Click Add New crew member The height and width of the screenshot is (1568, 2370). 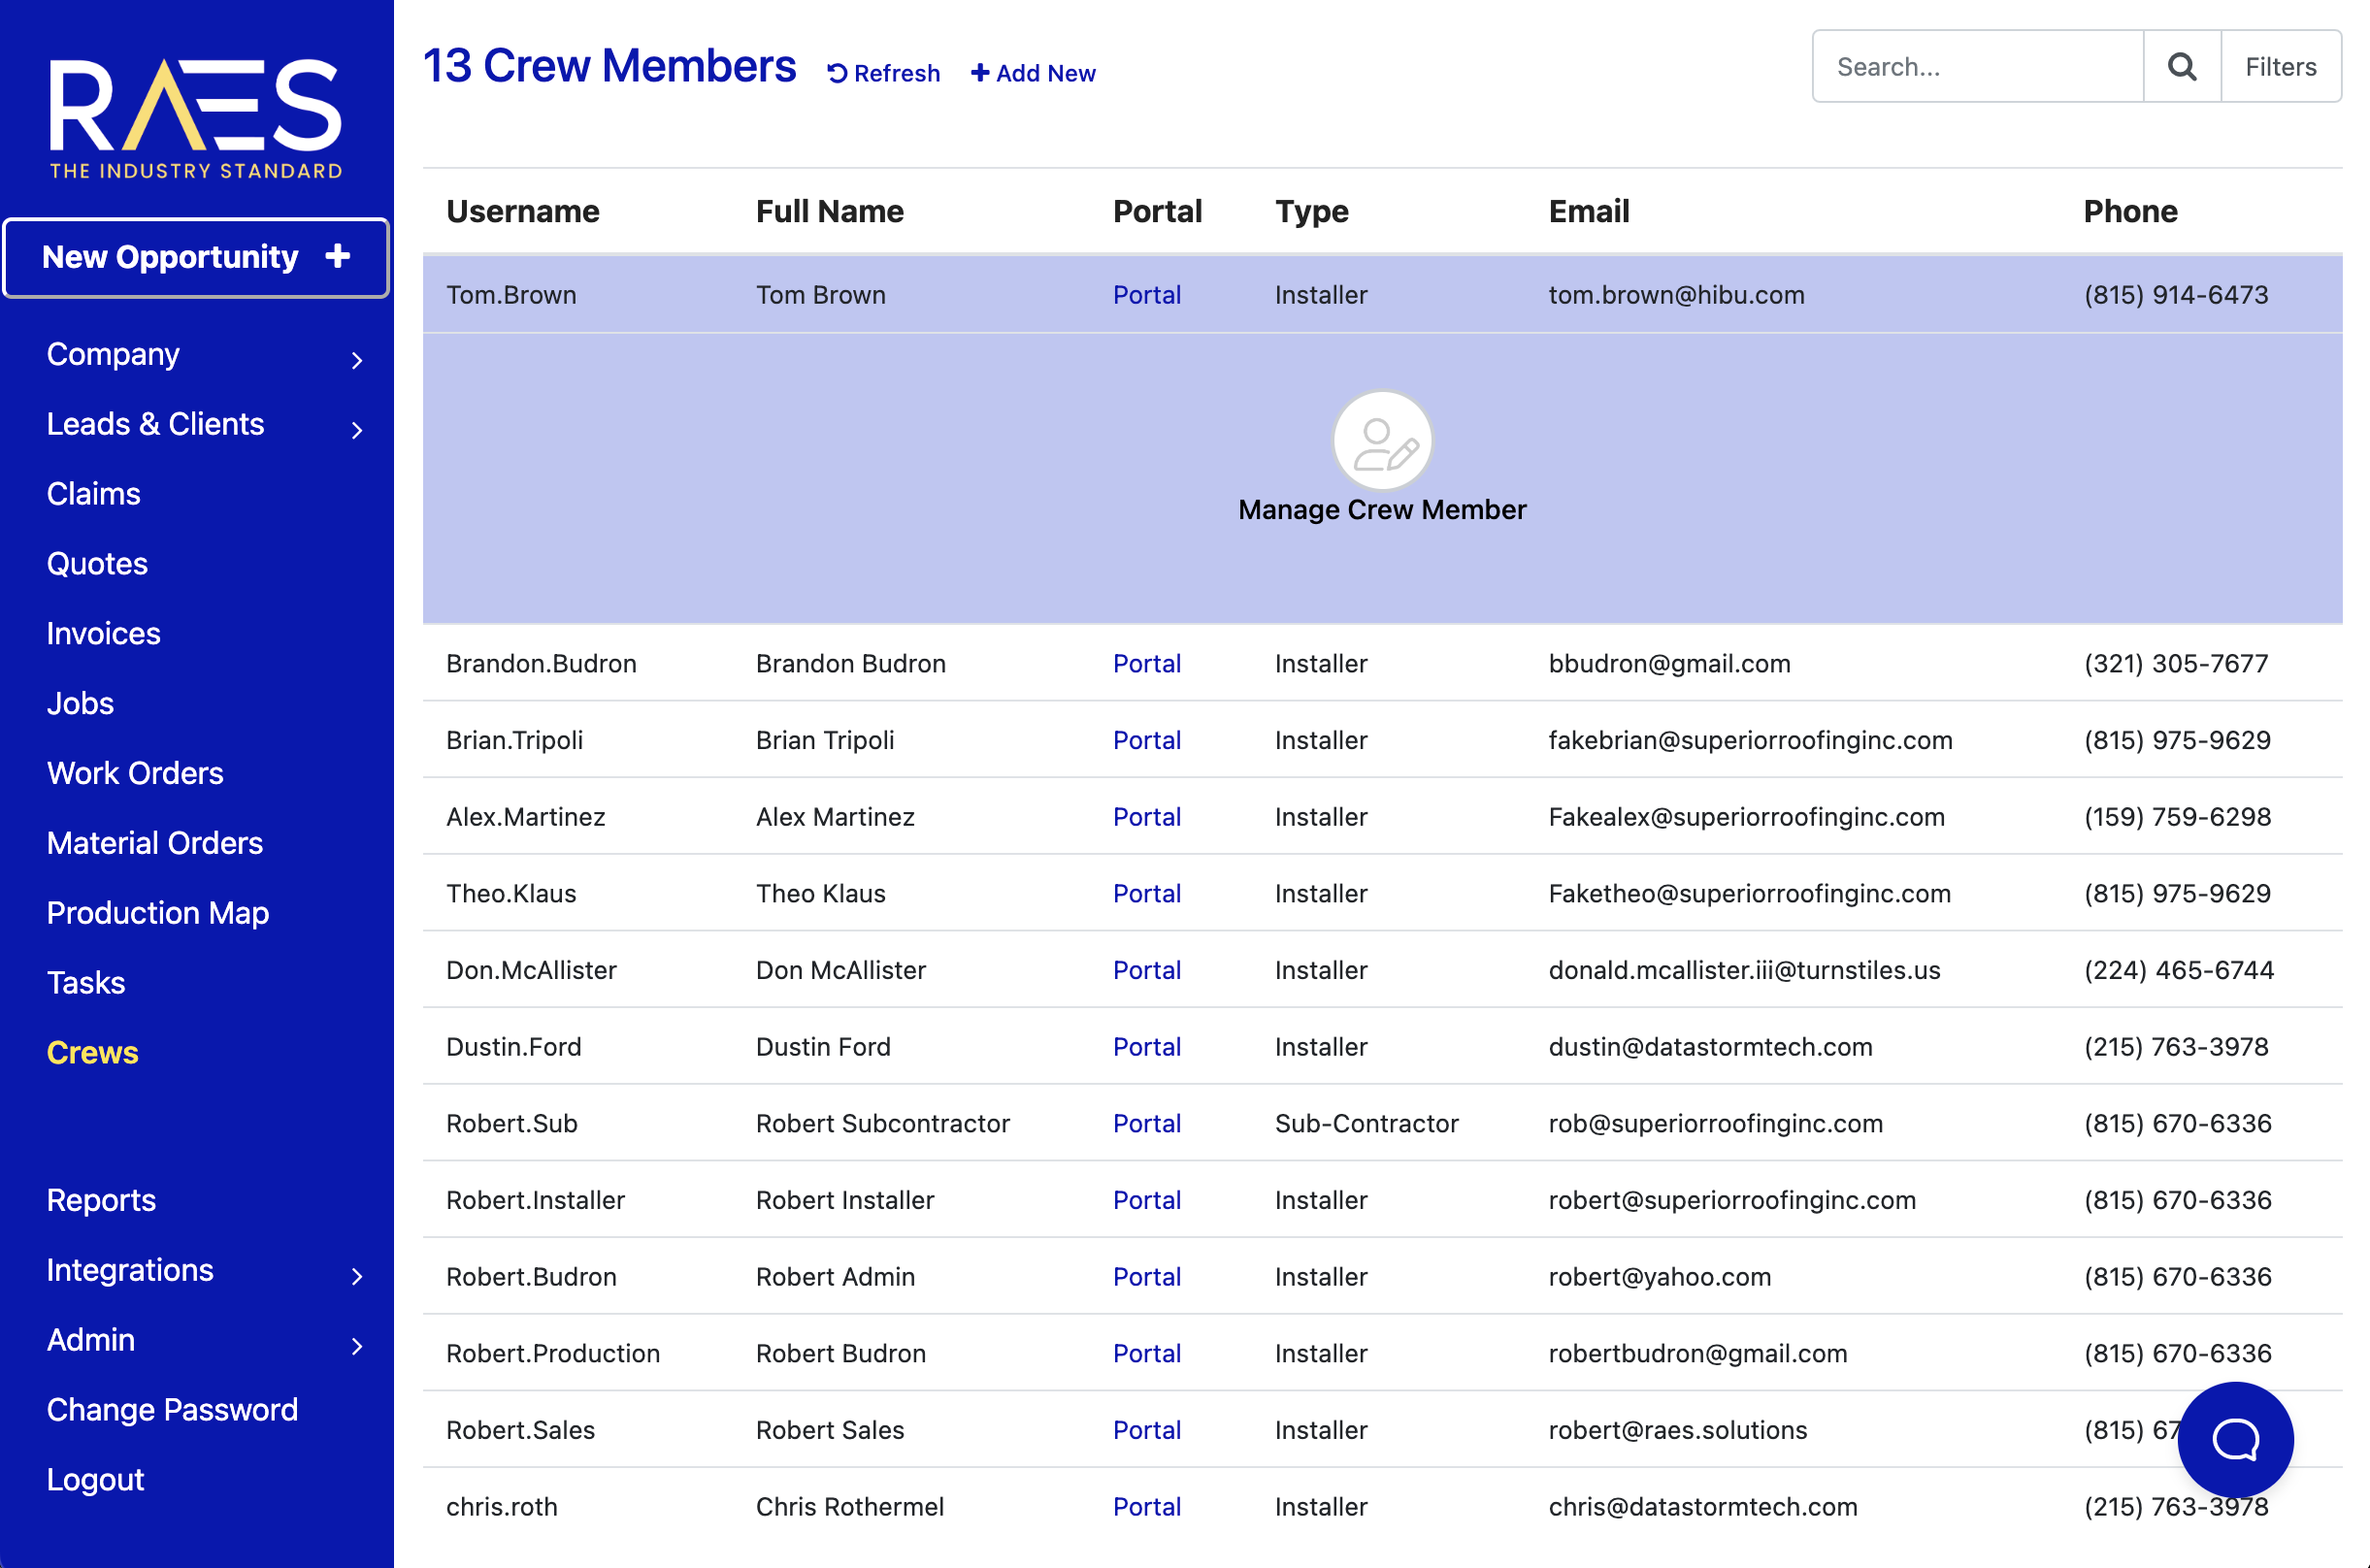pyautogui.click(x=1033, y=73)
